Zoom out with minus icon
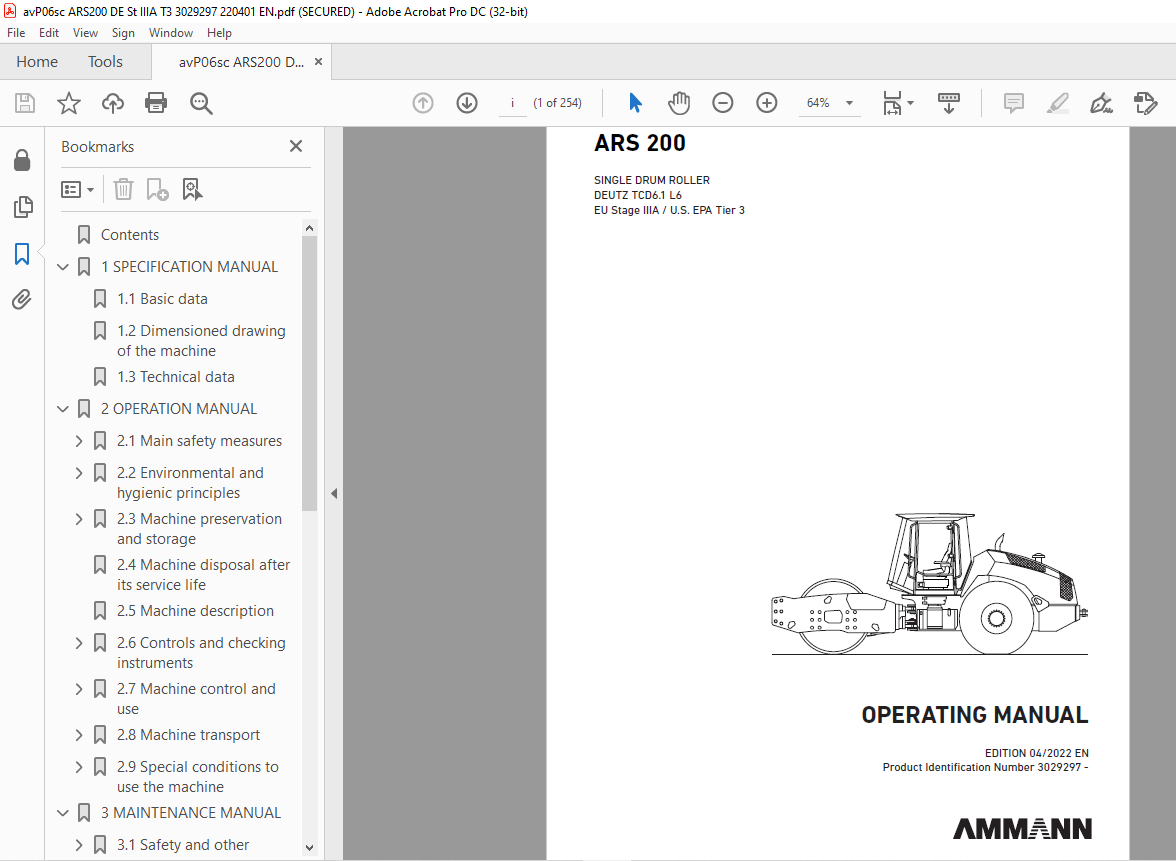Viewport: 1176px width, 861px height. pyautogui.click(x=722, y=103)
